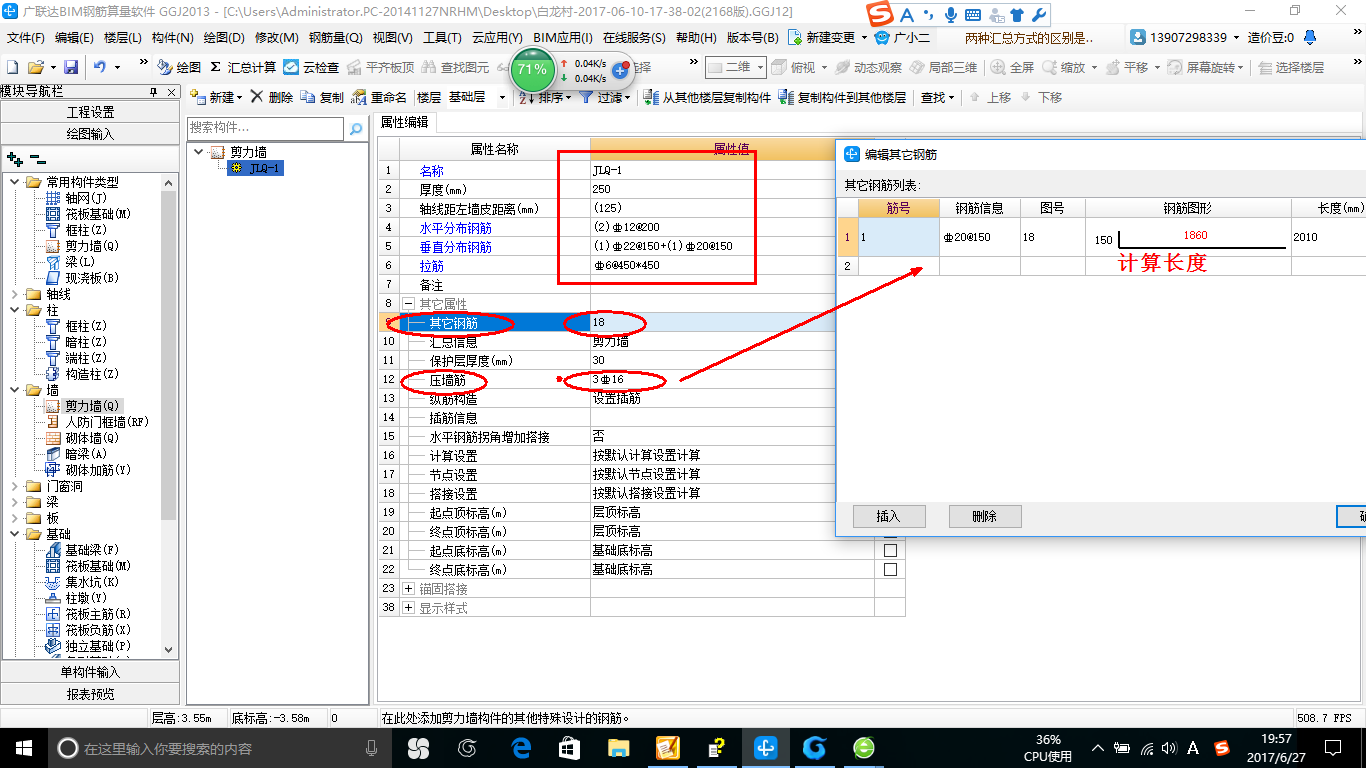The image size is (1366, 768).
Task: Click 局部三维 partial 3D tool
Action: click(943, 67)
